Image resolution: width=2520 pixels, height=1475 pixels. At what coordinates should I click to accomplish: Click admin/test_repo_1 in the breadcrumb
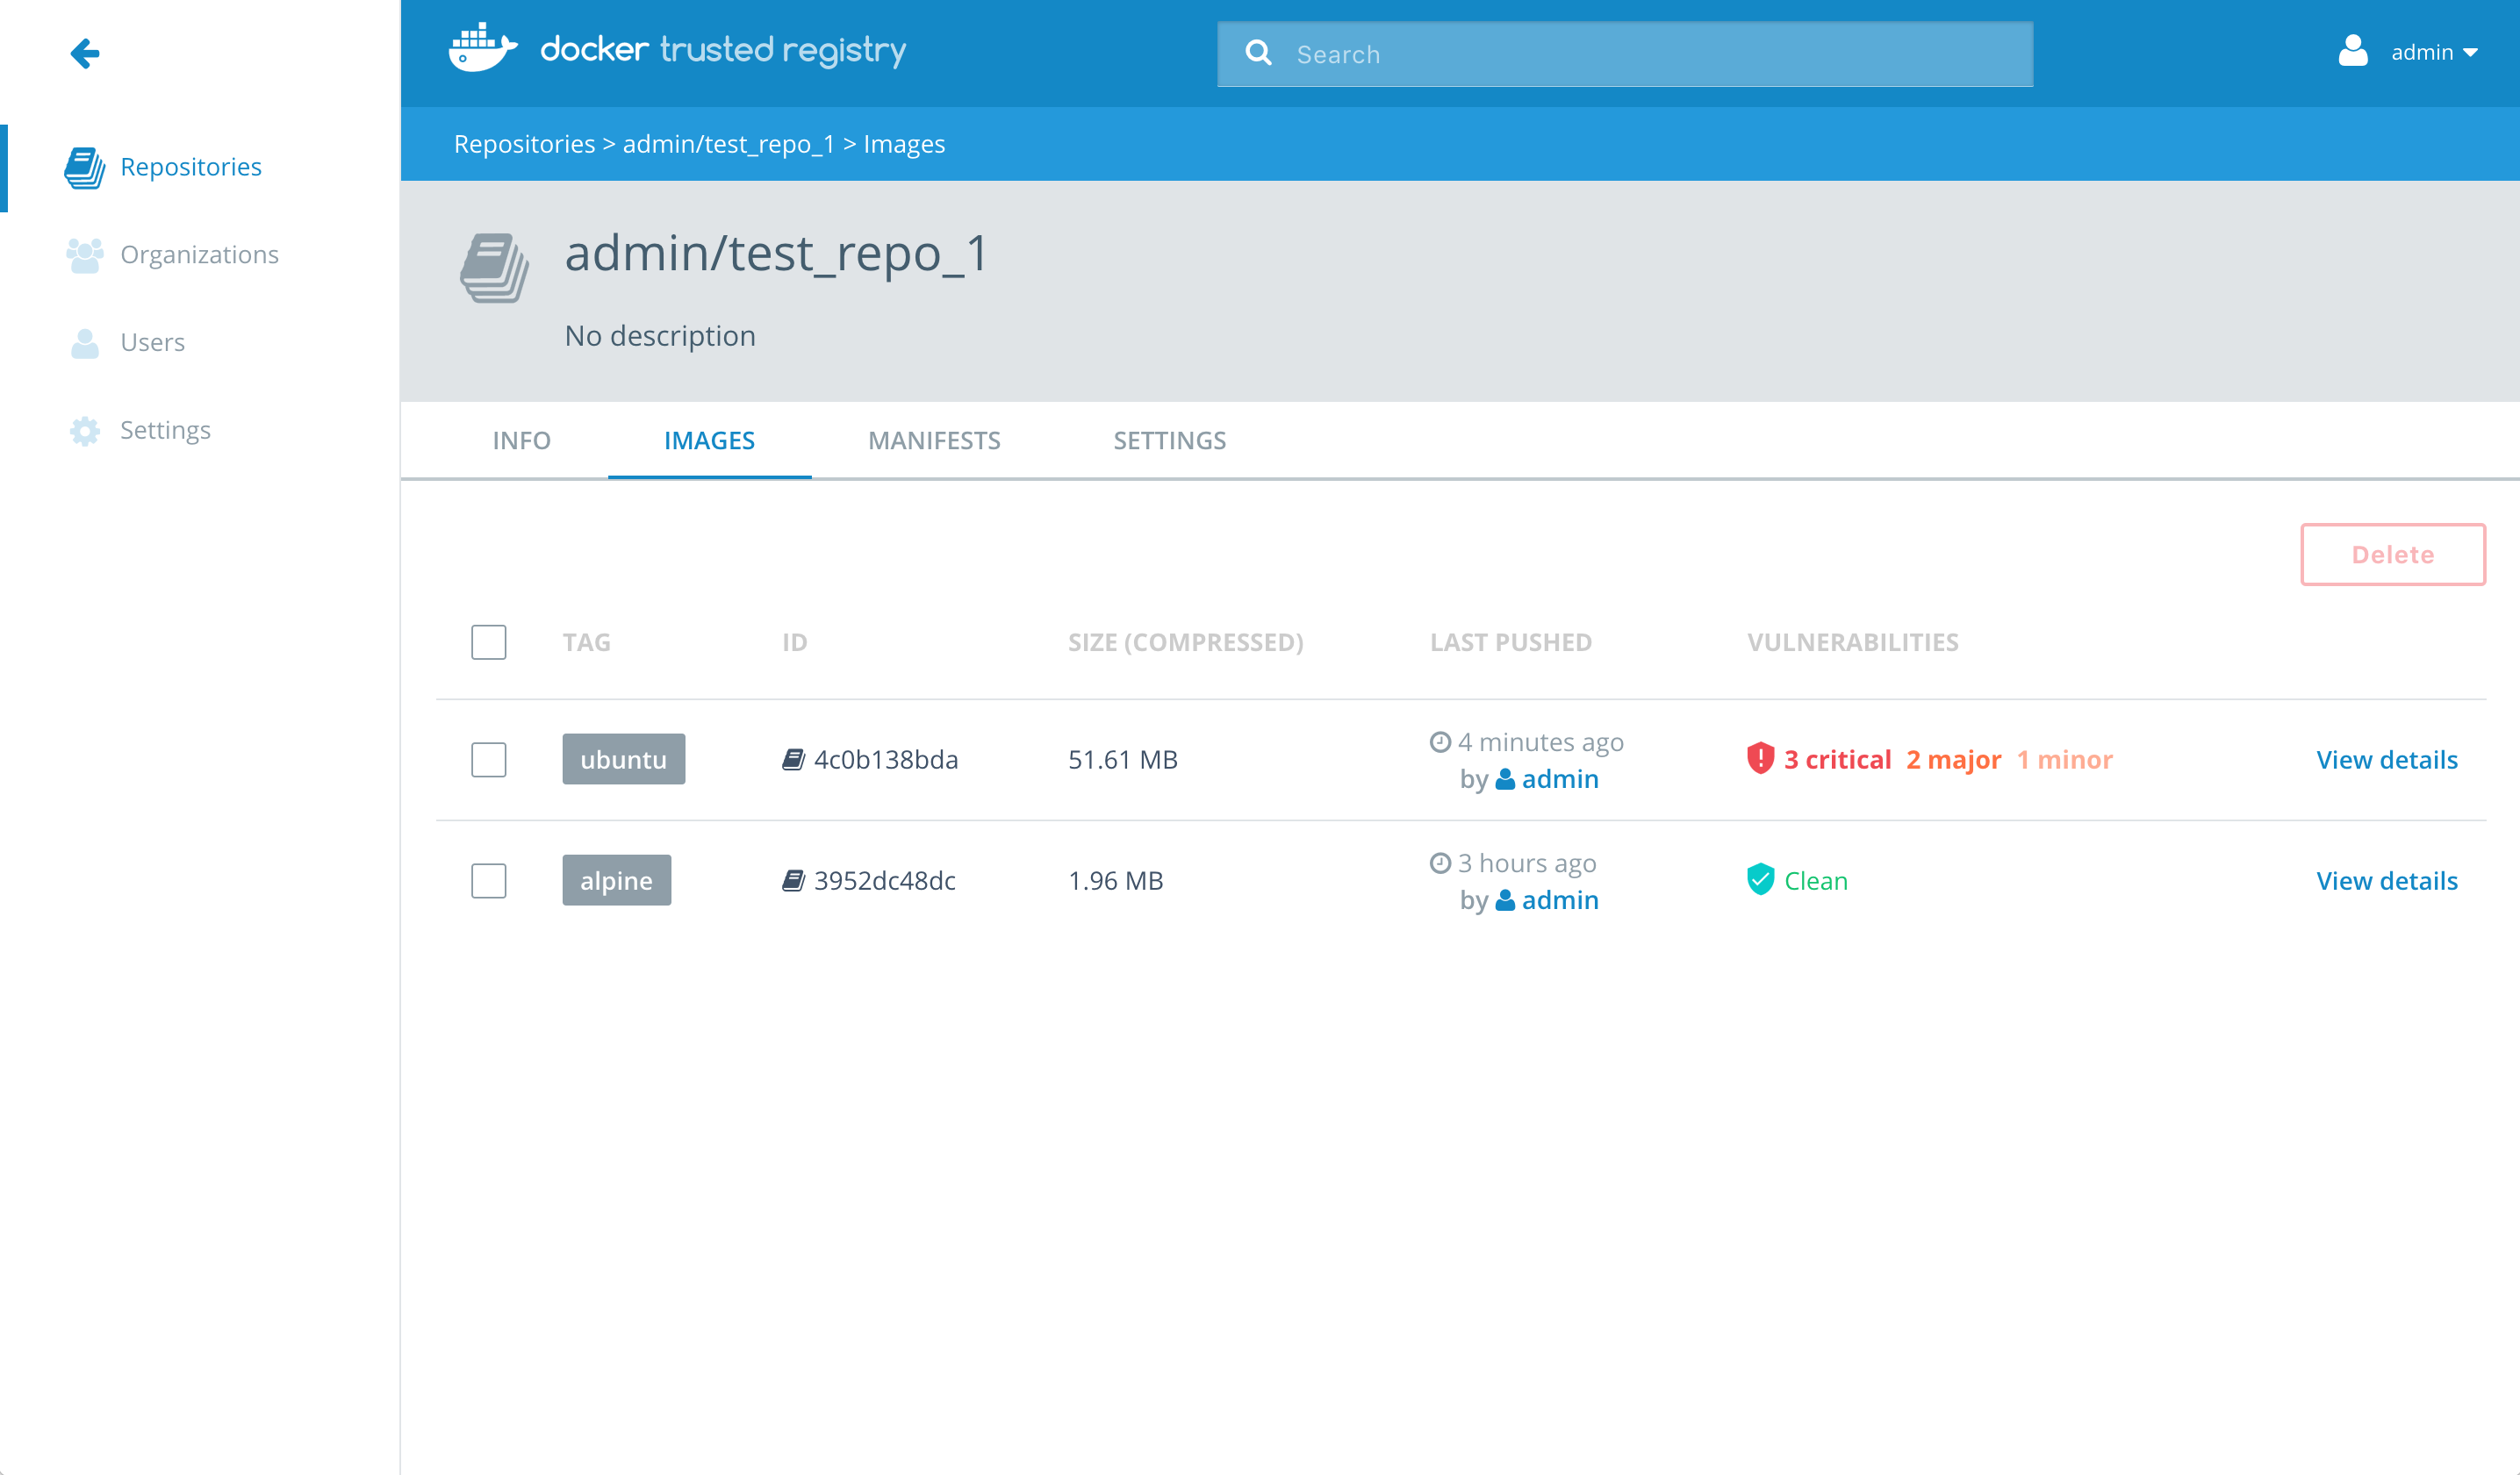click(x=728, y=144)
